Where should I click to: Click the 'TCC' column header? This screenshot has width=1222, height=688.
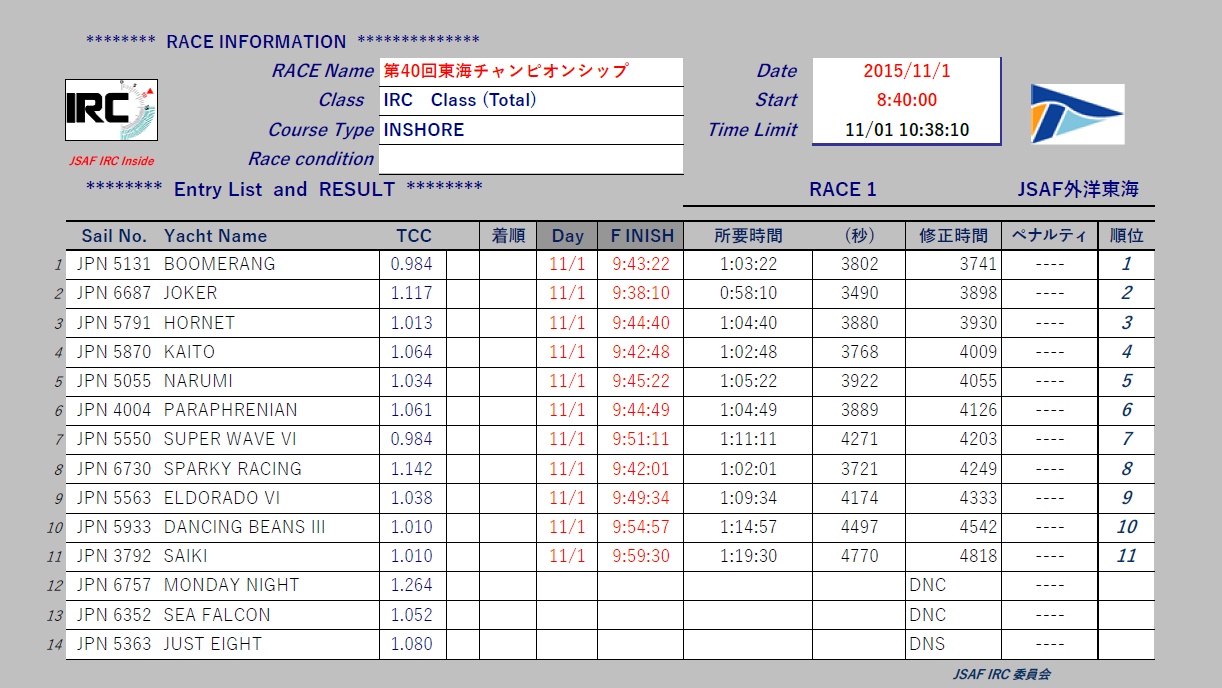(x=413, y=236)
